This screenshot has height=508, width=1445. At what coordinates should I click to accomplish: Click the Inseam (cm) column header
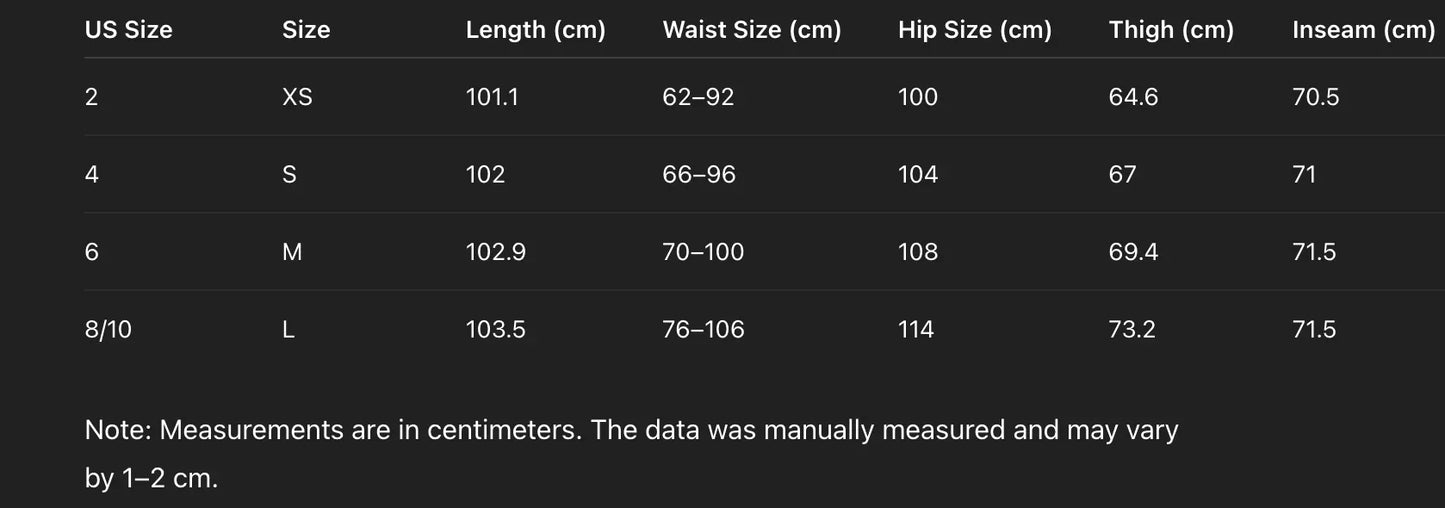pyautogui.click(x=1364, y=30)
